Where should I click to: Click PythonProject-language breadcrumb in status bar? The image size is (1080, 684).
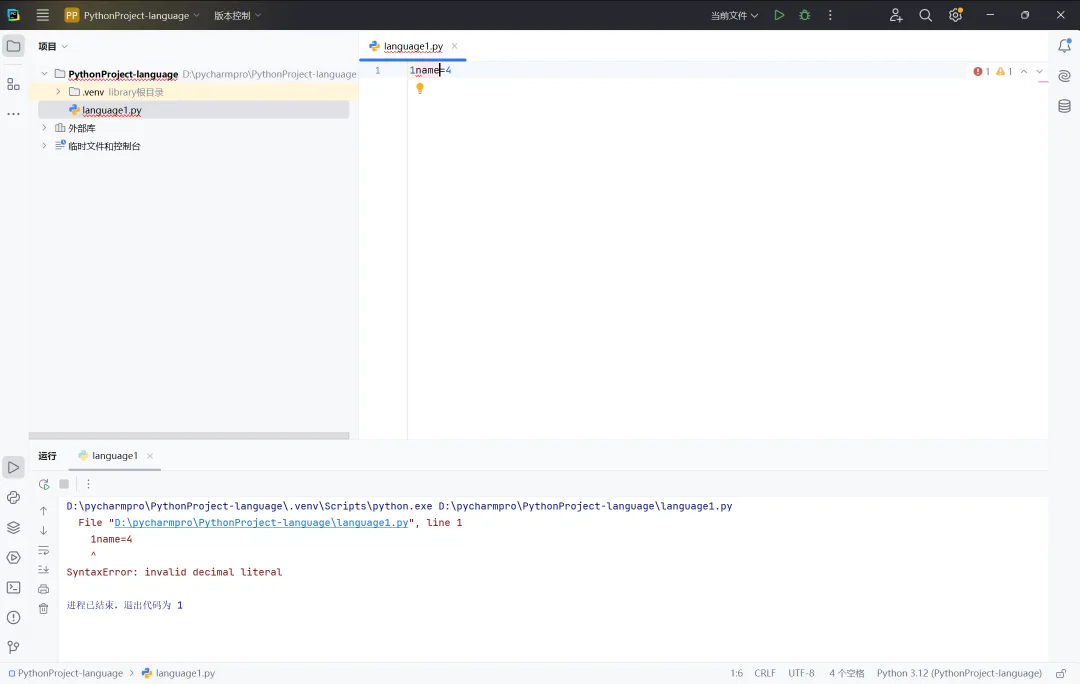click(x=65, y=673)
